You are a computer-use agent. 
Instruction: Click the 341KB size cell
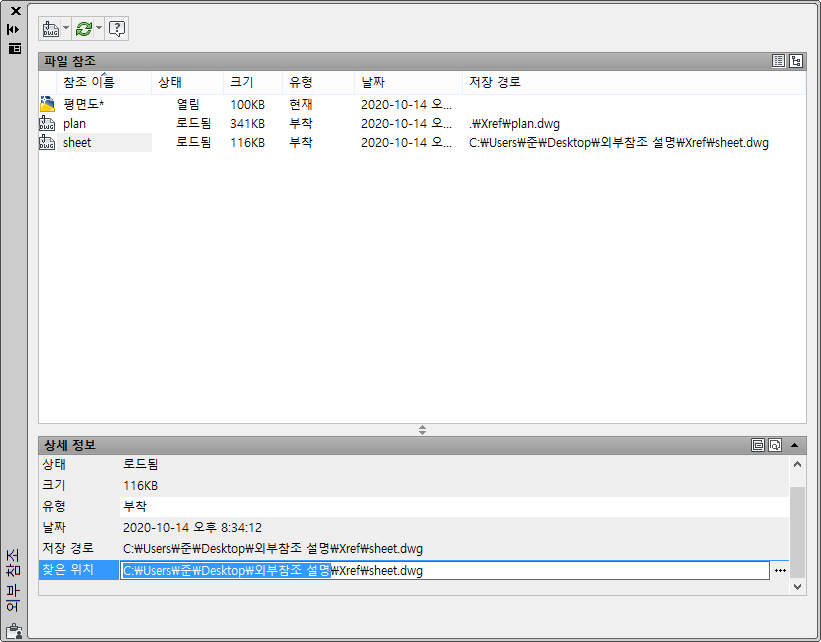(x=247, y=124)
